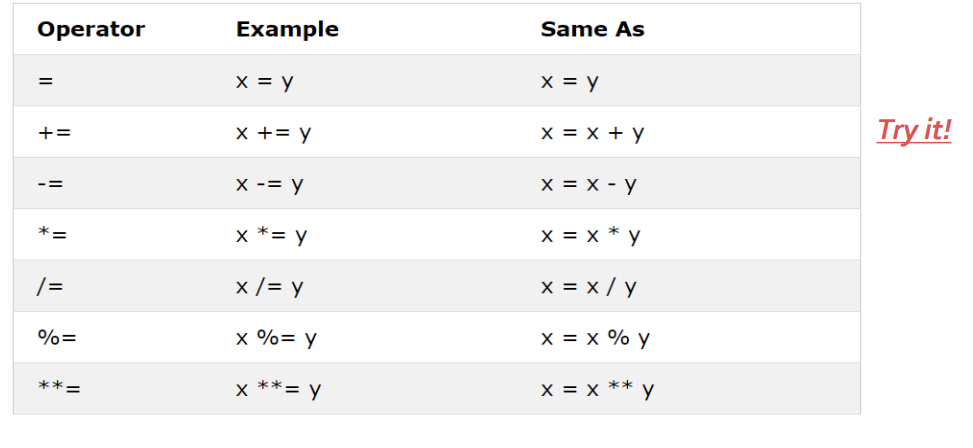This screenshot has height=448, width=973.
Task: Select the Example column header
Action: 287,29
